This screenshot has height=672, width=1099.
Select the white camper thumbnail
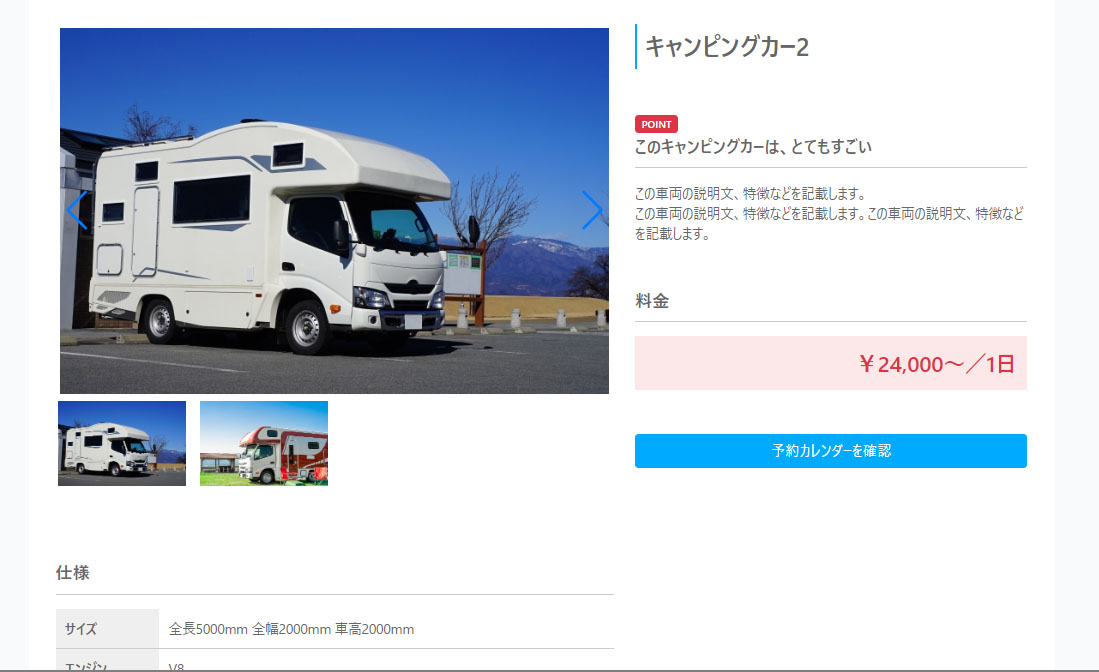point(122,443)
